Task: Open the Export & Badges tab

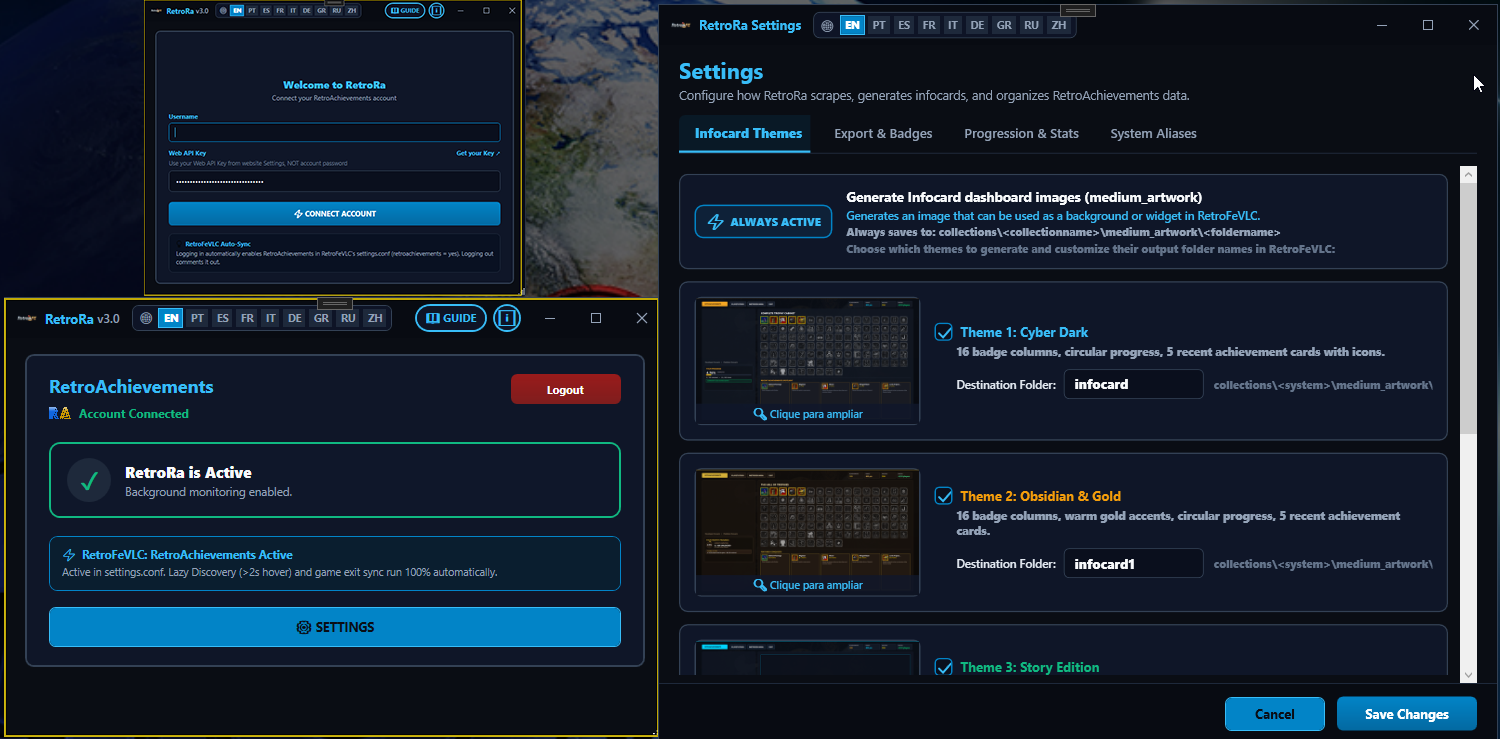Action: [883, 133]
